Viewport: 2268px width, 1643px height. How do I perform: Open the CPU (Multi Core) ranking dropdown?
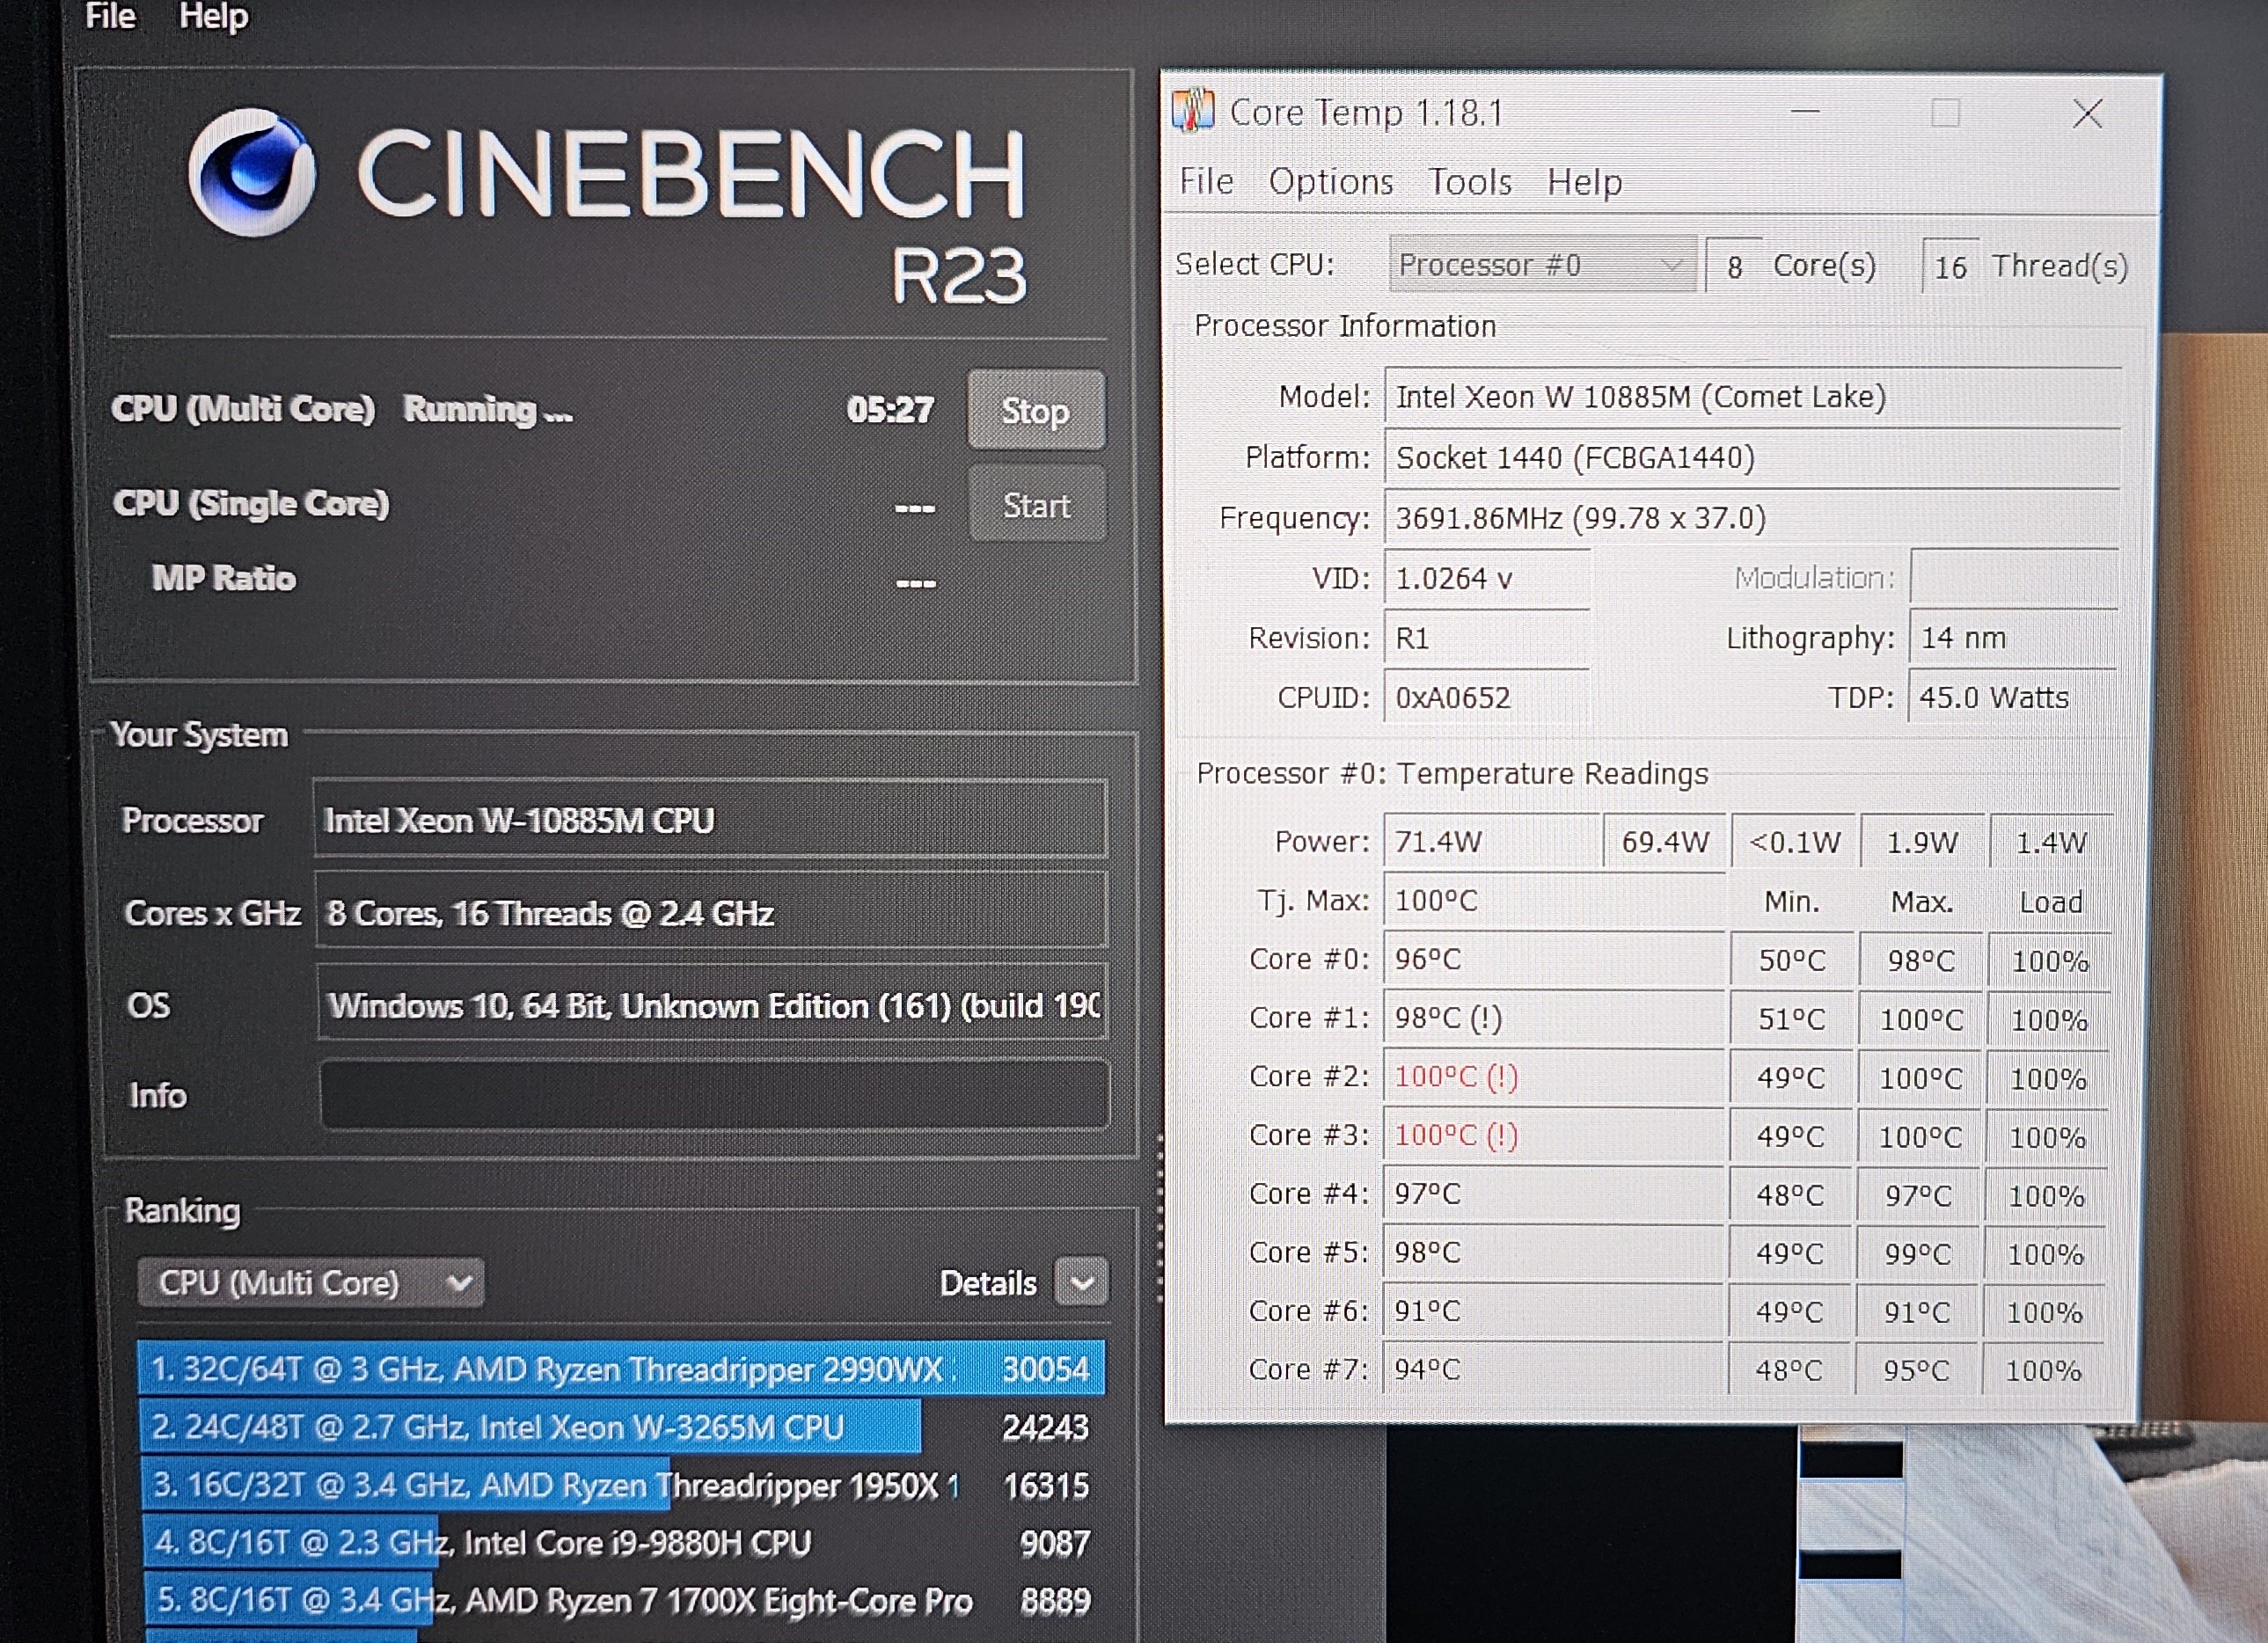click(x=311, y=1282)
